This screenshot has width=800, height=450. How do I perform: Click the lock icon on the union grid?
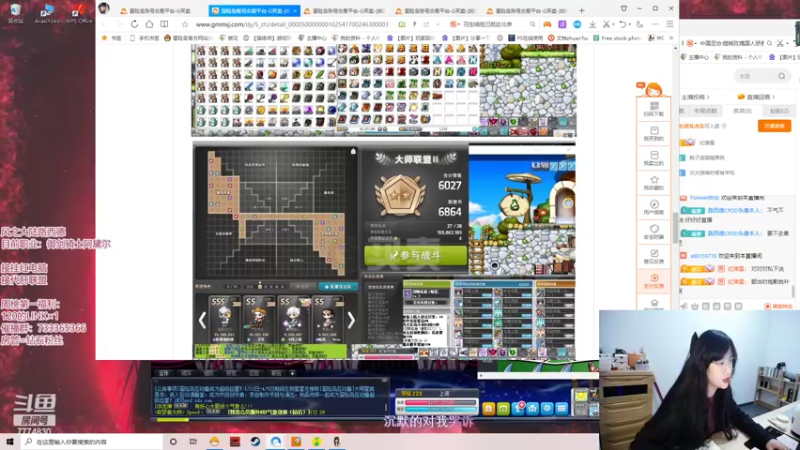(x=353, y=152)
